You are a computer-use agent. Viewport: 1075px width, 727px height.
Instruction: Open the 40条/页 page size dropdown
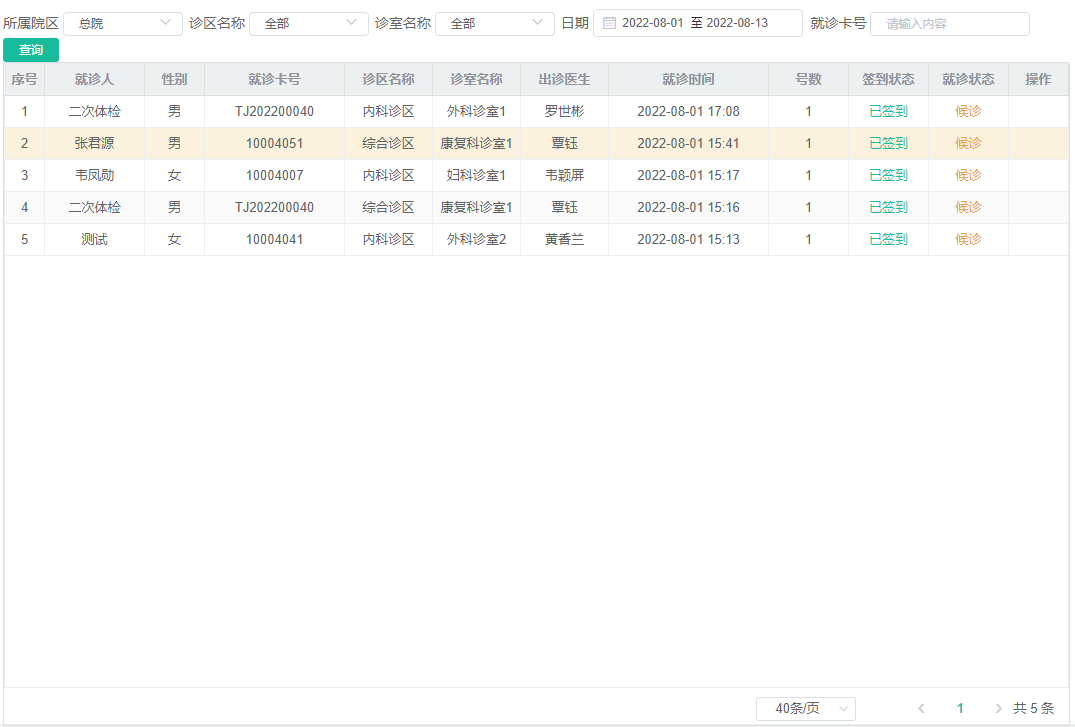(x=806, y=708)
